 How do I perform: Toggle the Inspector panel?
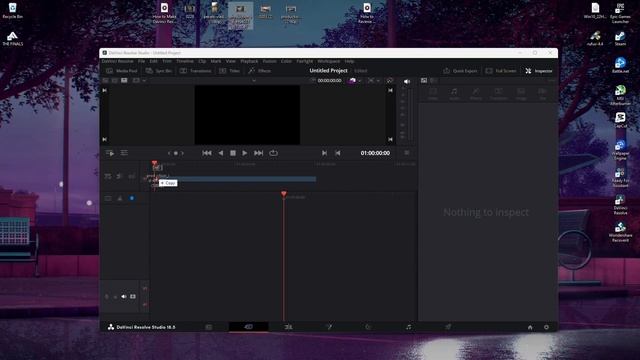click(x=539, y=71)
